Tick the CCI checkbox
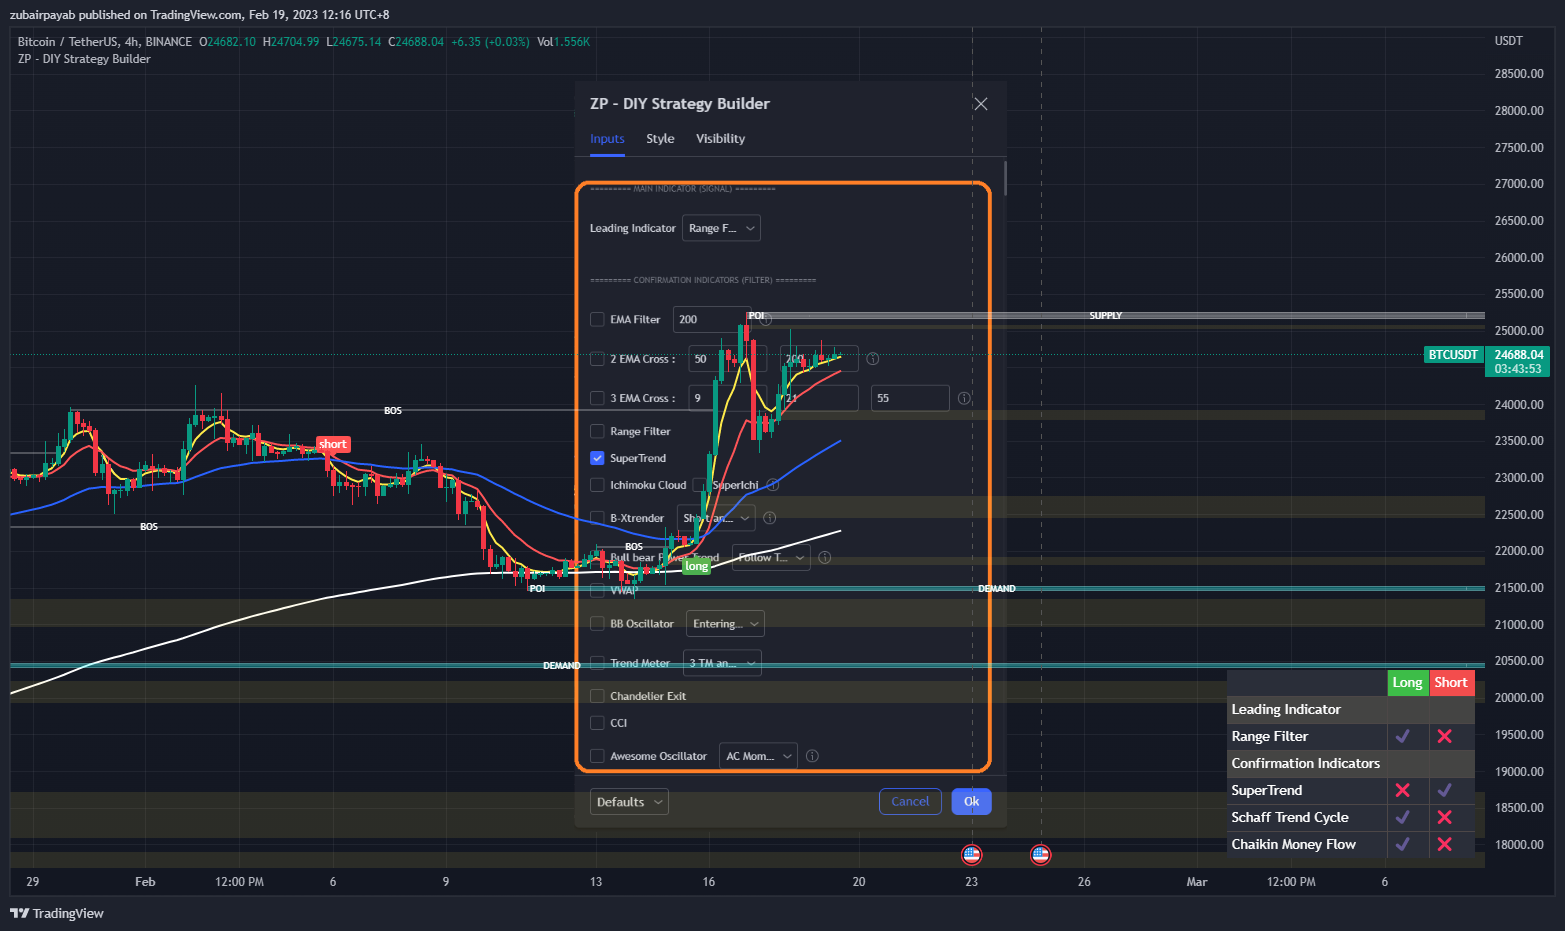This screenshot has width=1565, height=931. (597, 723)
